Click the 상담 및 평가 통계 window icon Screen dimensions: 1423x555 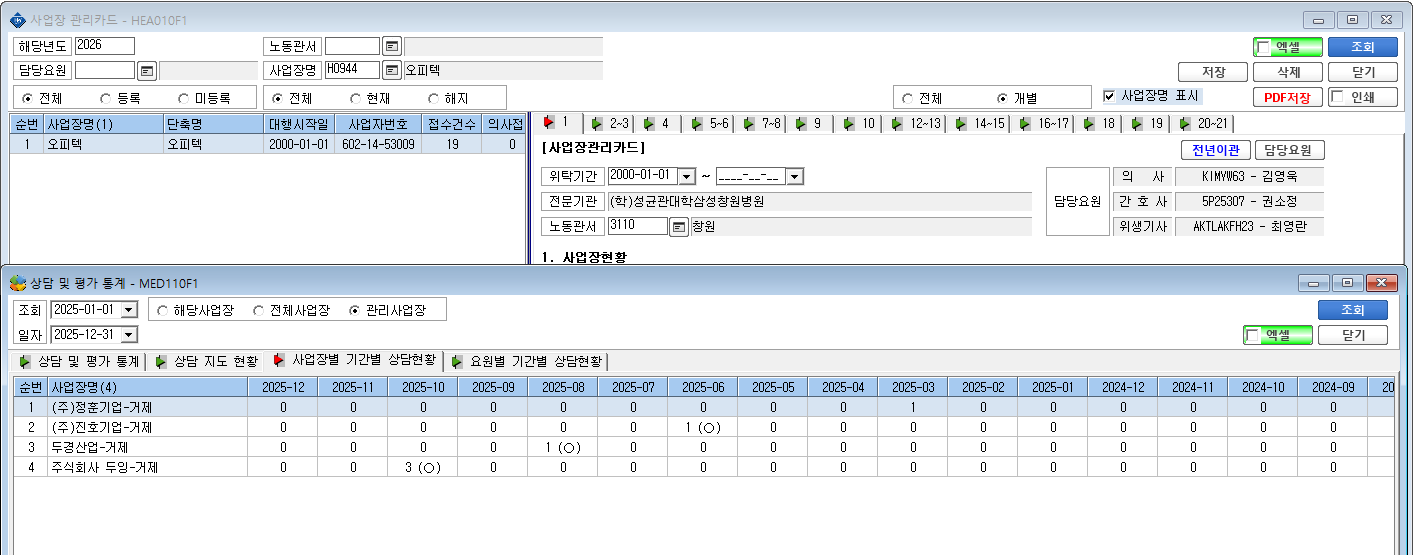17,282
